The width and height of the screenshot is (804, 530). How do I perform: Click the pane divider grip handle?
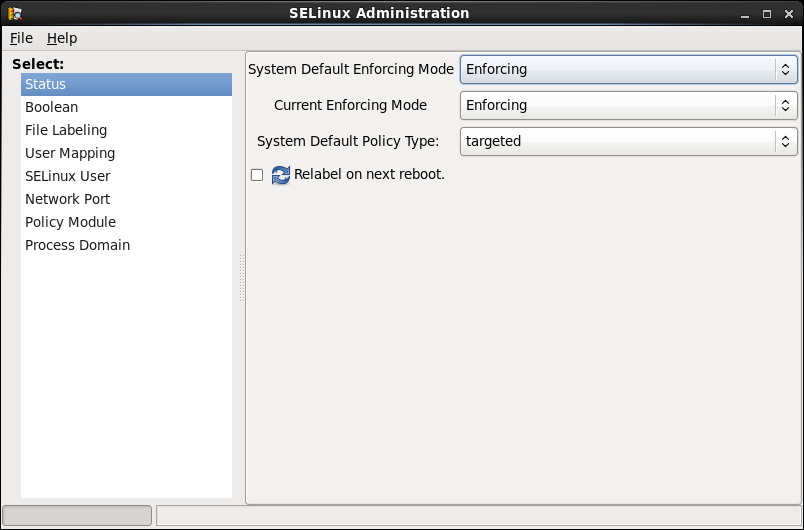(242, 278)
